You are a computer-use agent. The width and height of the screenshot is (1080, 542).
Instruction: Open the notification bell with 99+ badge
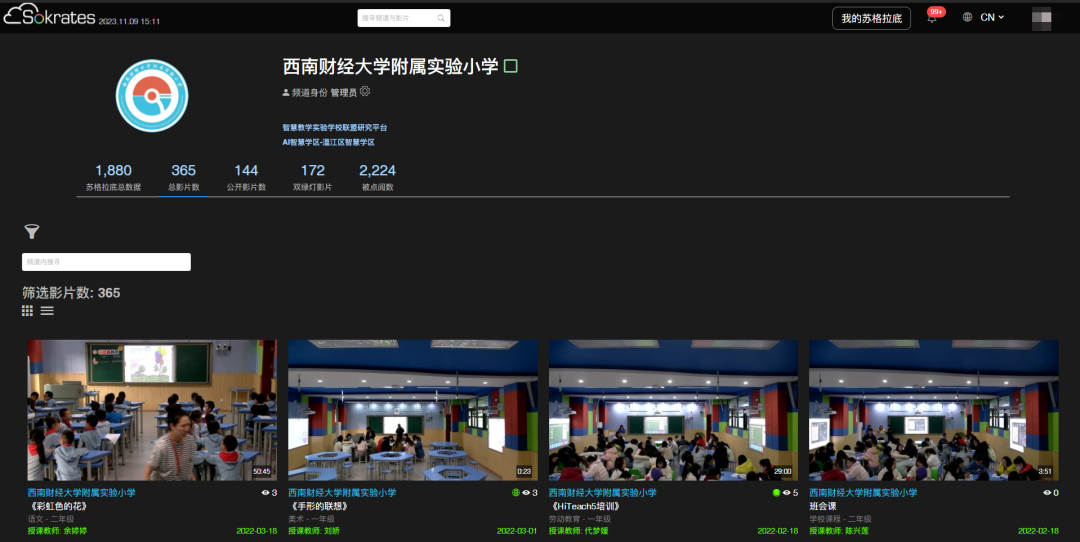[932, 19]
